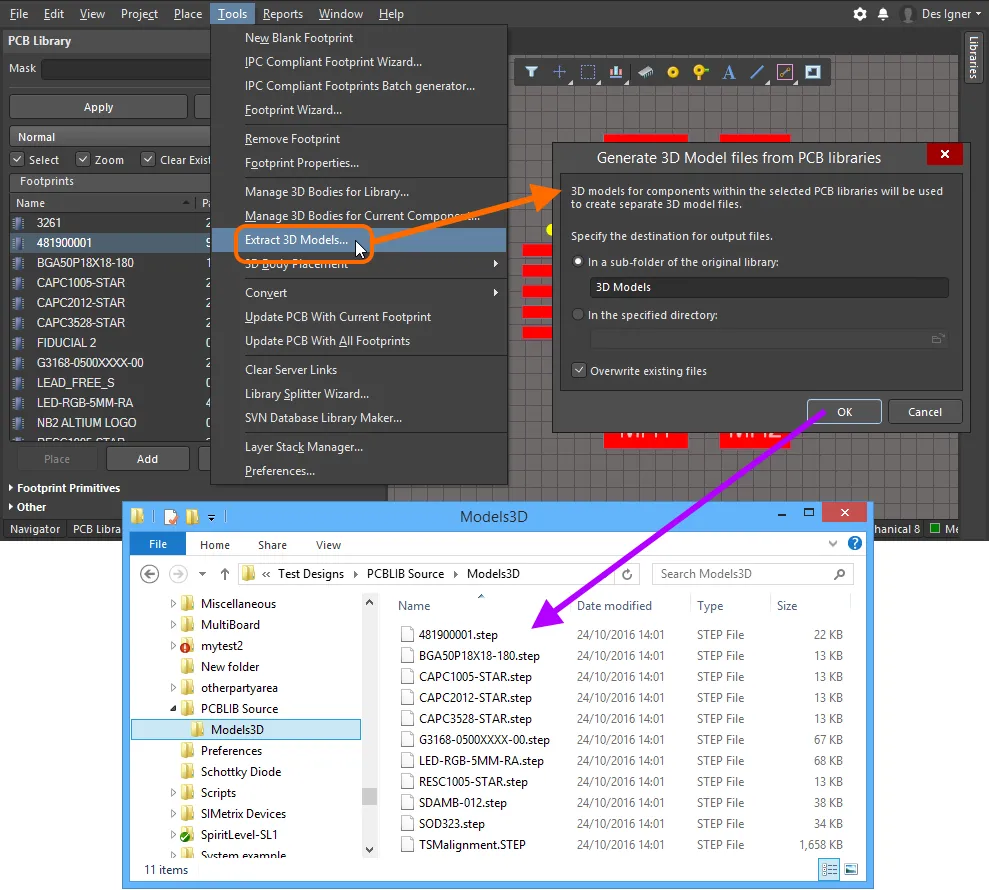Open the Normal mode dropdown
989x890 pixels.
tap(110, 137)
